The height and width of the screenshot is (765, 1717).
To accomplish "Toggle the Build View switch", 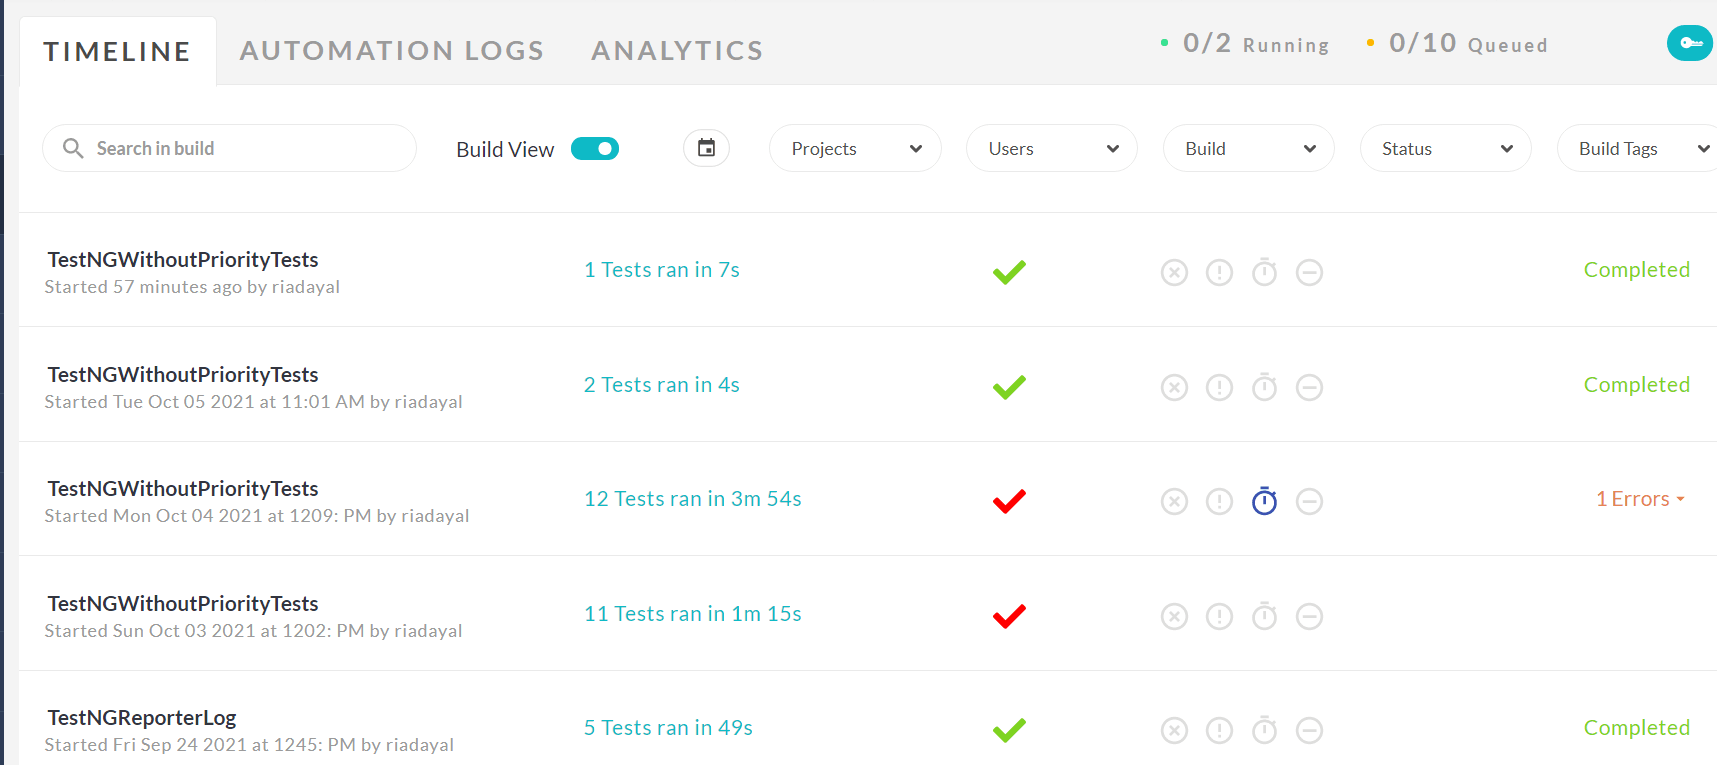I will (595, 149).
